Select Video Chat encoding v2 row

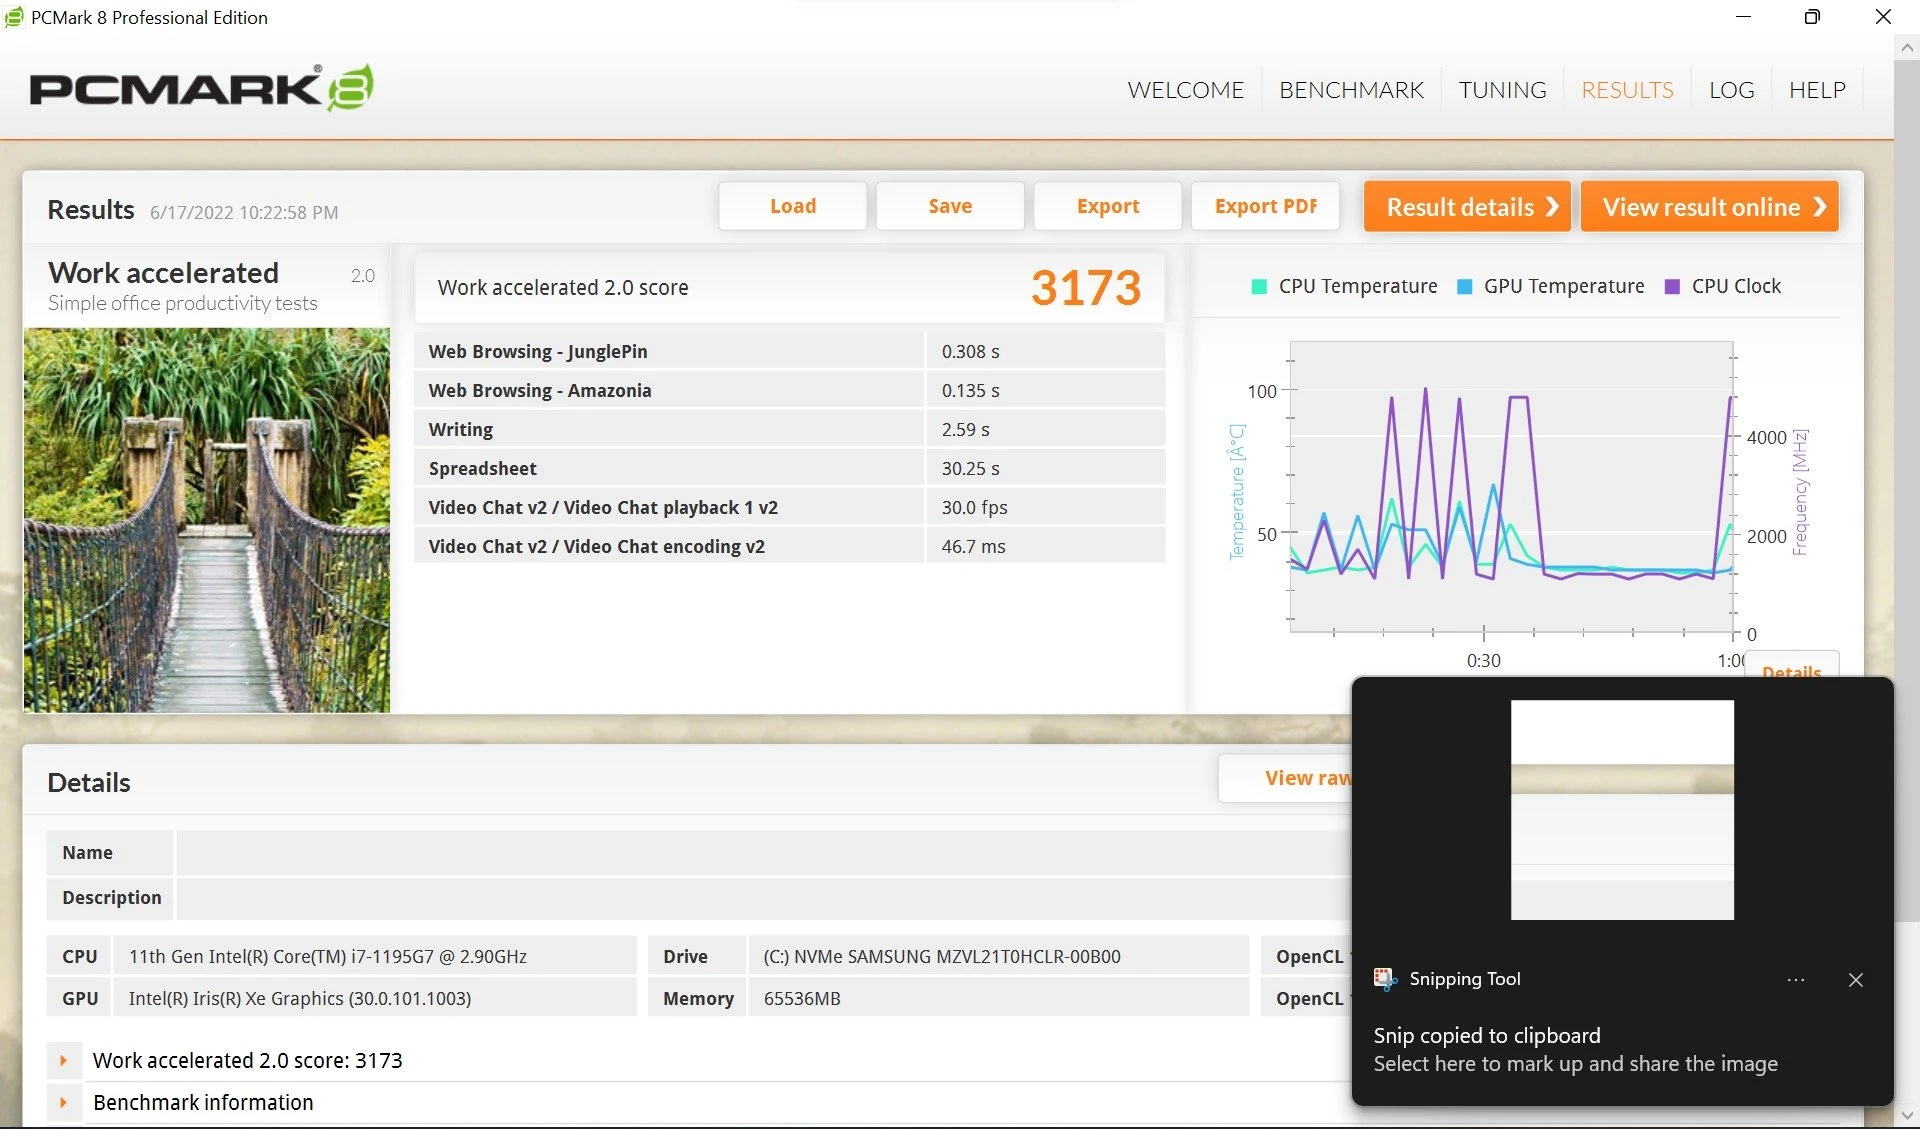(790, 546)
